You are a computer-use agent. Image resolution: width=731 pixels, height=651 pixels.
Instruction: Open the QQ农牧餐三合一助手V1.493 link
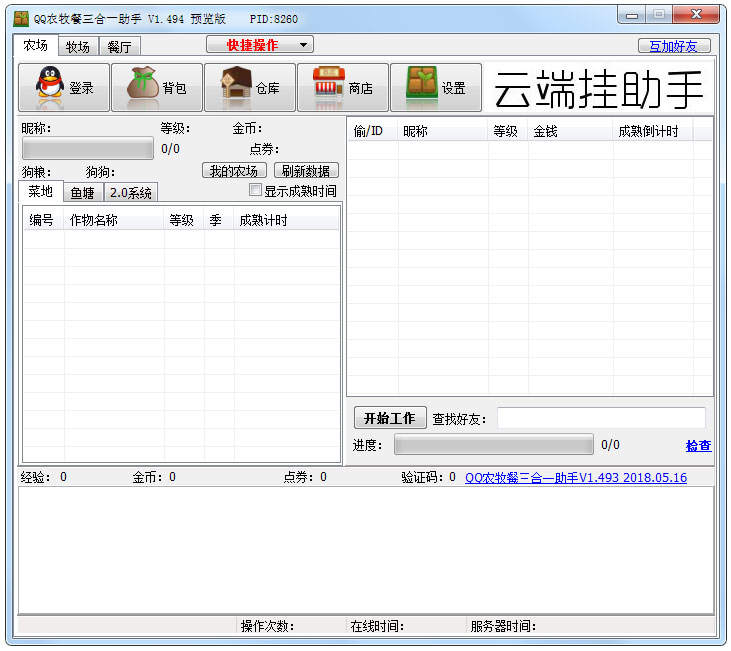click(576, 478)
